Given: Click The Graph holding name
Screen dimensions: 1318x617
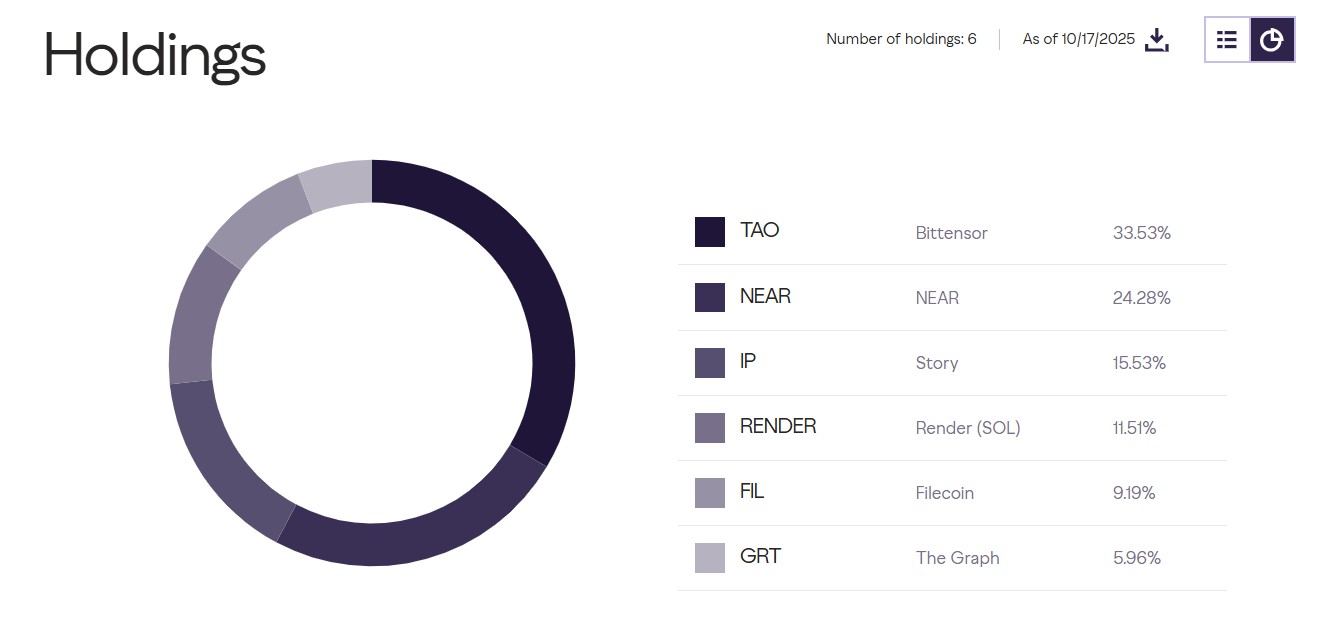Looking at the screenshot, I should click(957, 558).
